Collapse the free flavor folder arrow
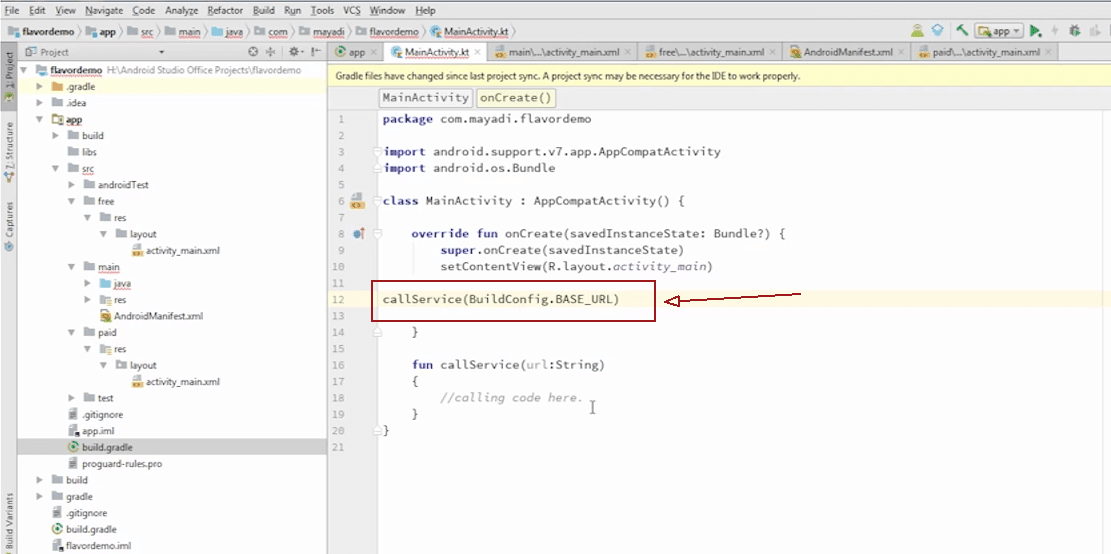Screen dimensions: 1111x554 (x=72, y=201)
